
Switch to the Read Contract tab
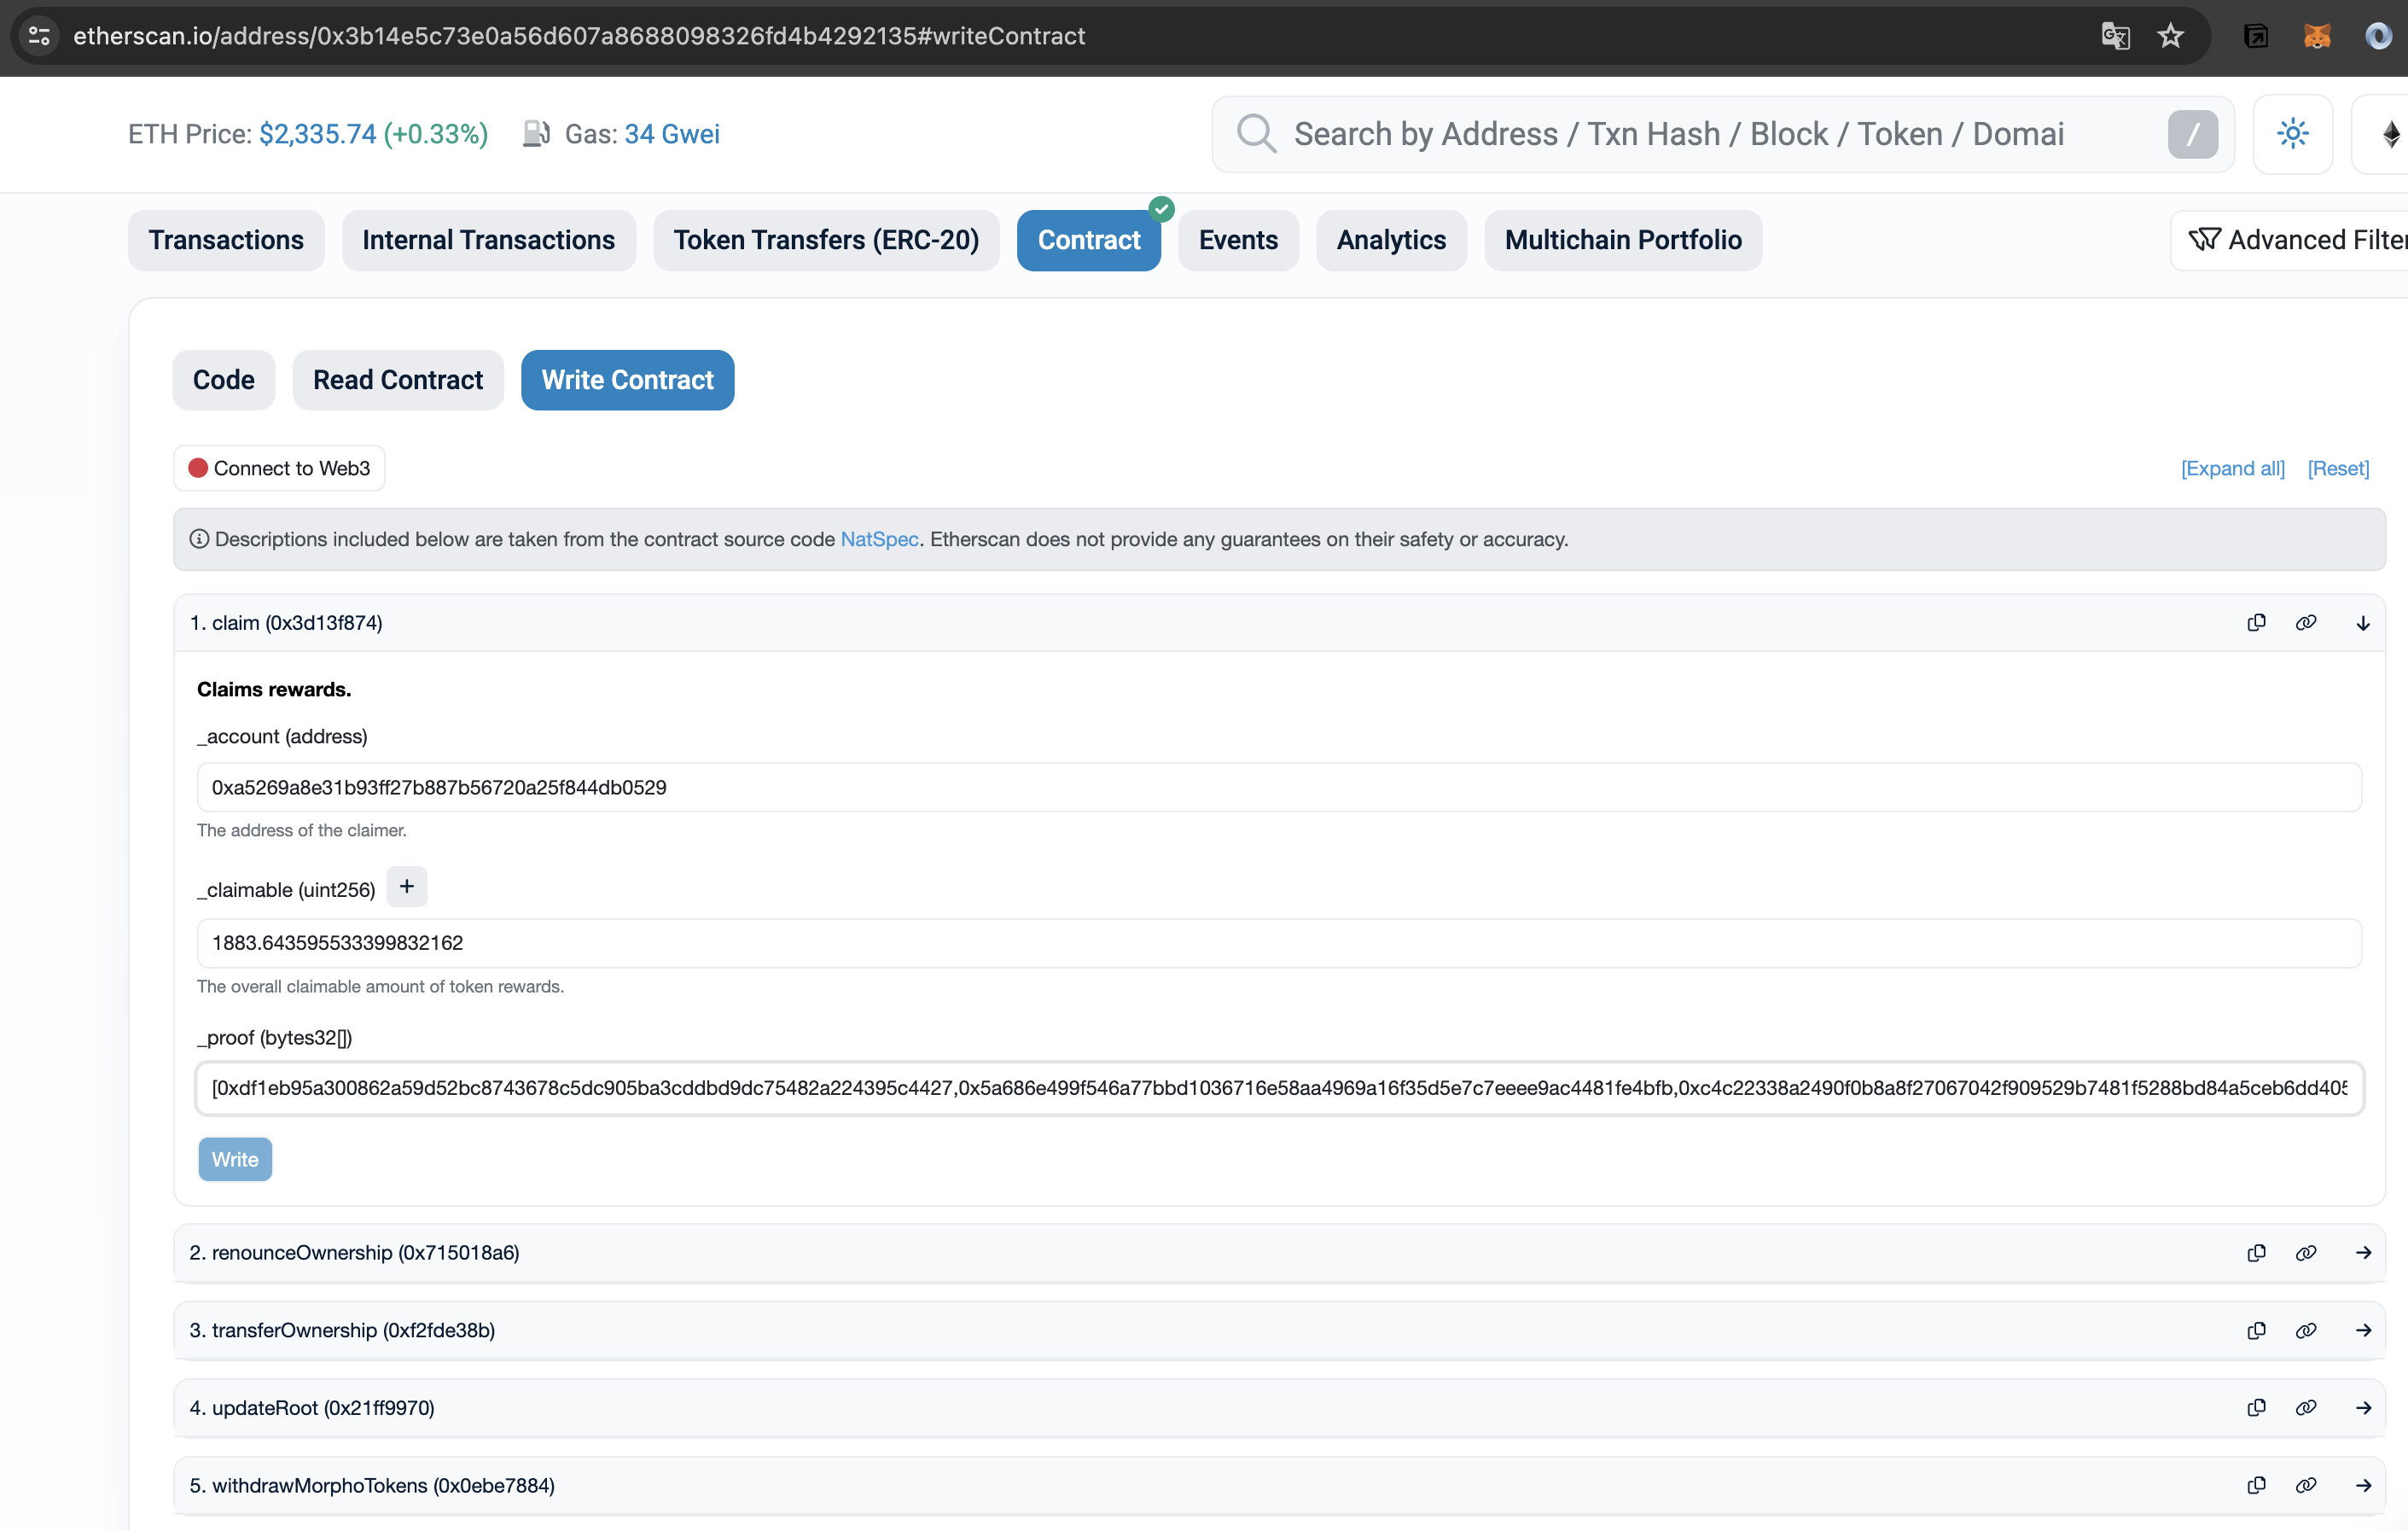[x=397, y=380]
